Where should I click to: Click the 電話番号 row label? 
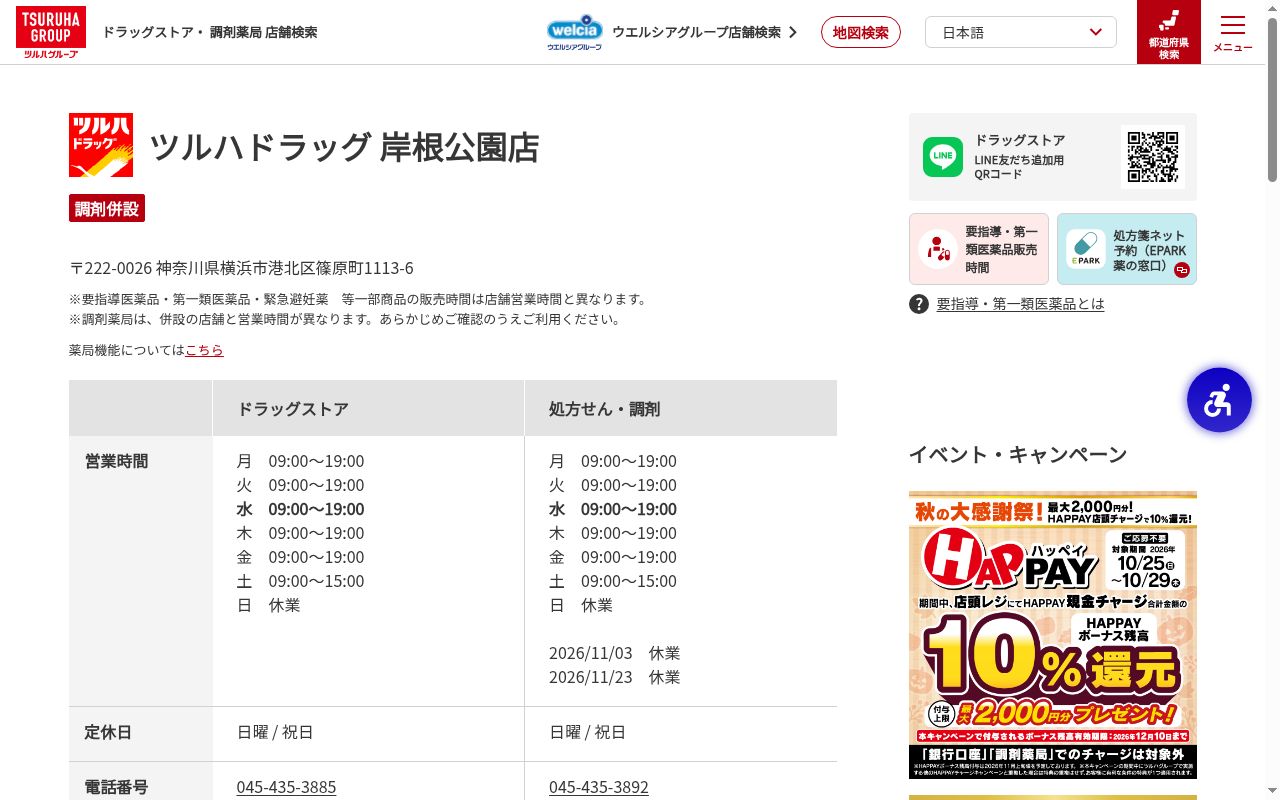[x=116, y=787]
